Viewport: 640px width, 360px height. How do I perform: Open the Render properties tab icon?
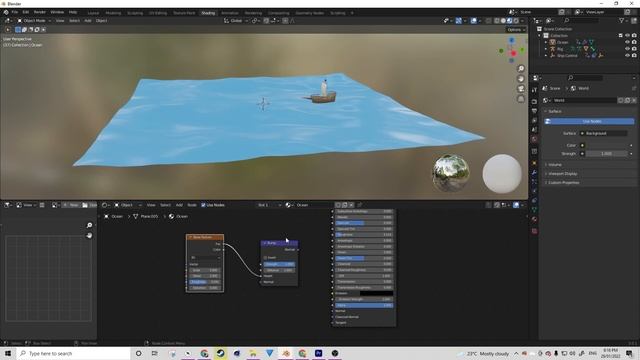coord(534,101)
